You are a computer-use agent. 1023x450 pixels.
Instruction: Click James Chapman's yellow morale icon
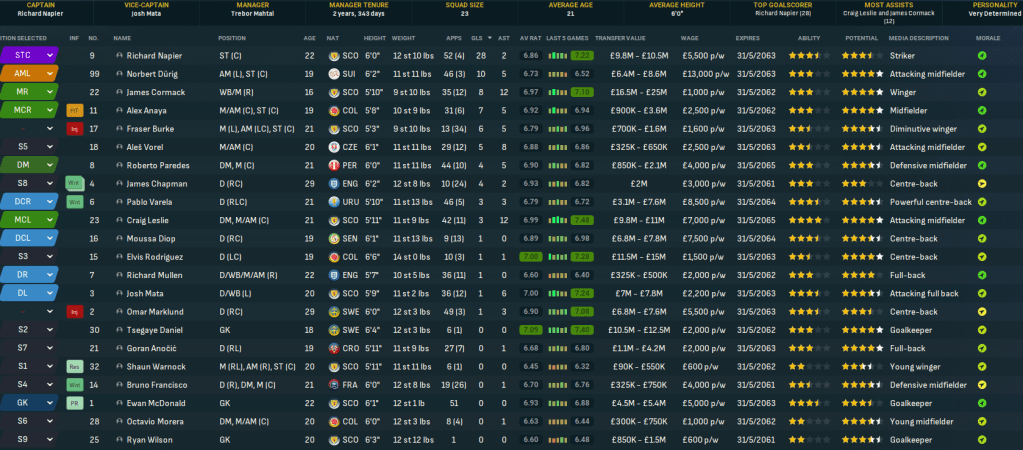(x=981, y=183)
